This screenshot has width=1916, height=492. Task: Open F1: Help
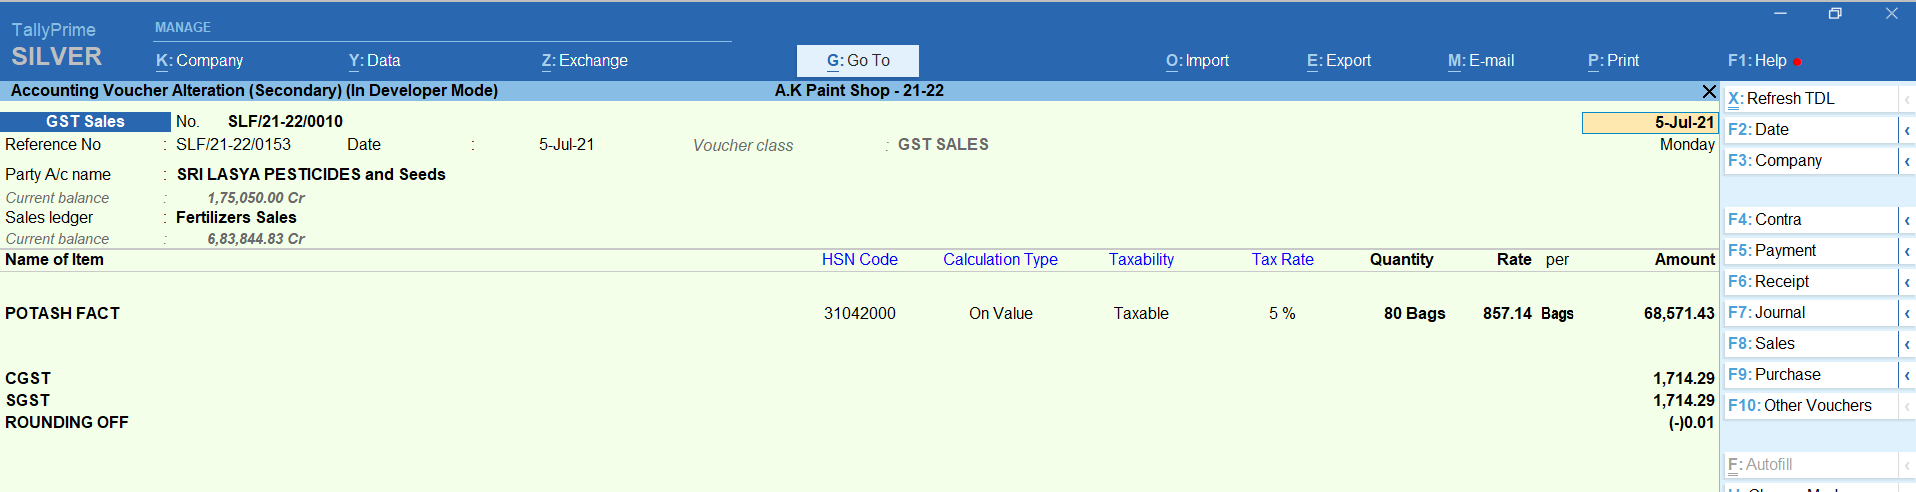coord(1757,60)
